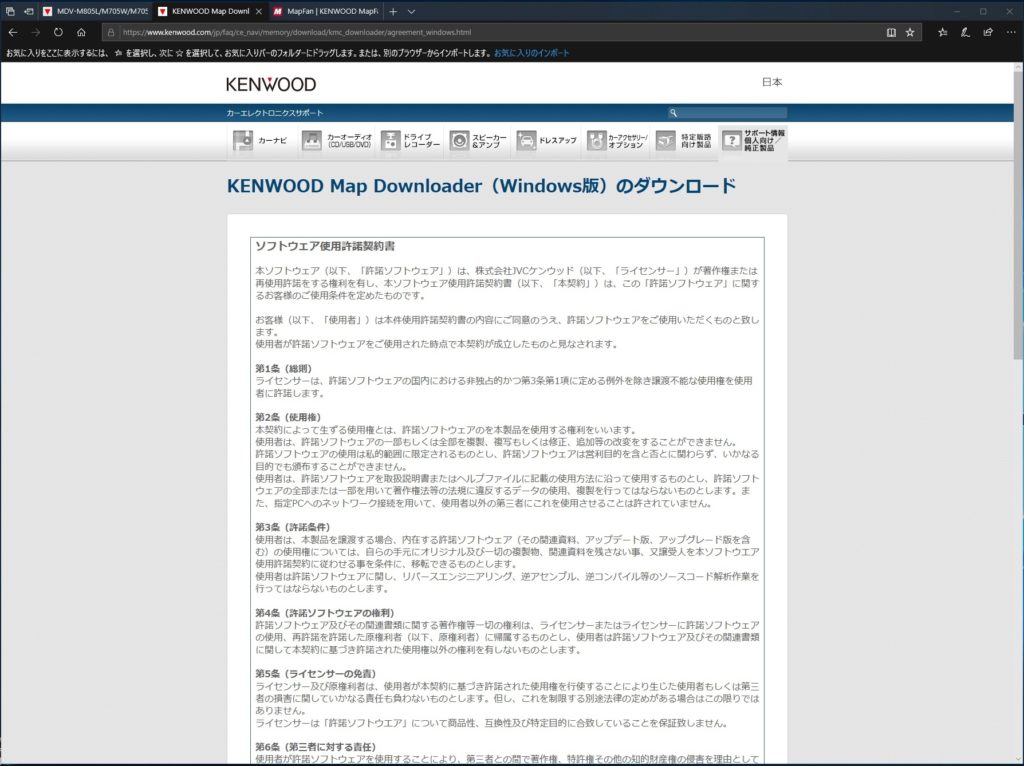This screenshot has width=1024, height=766.
Task: Click the 日本 region link
Action: tap(772, 82)
